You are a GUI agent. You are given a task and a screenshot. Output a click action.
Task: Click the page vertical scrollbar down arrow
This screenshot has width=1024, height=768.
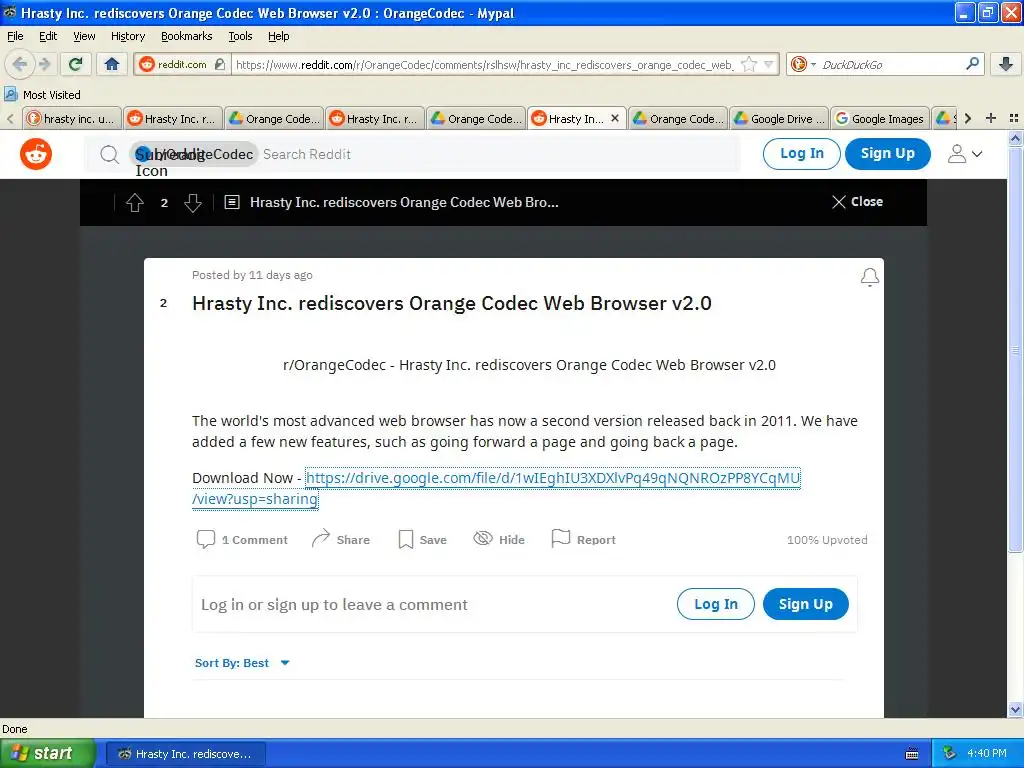point(1015,709)
